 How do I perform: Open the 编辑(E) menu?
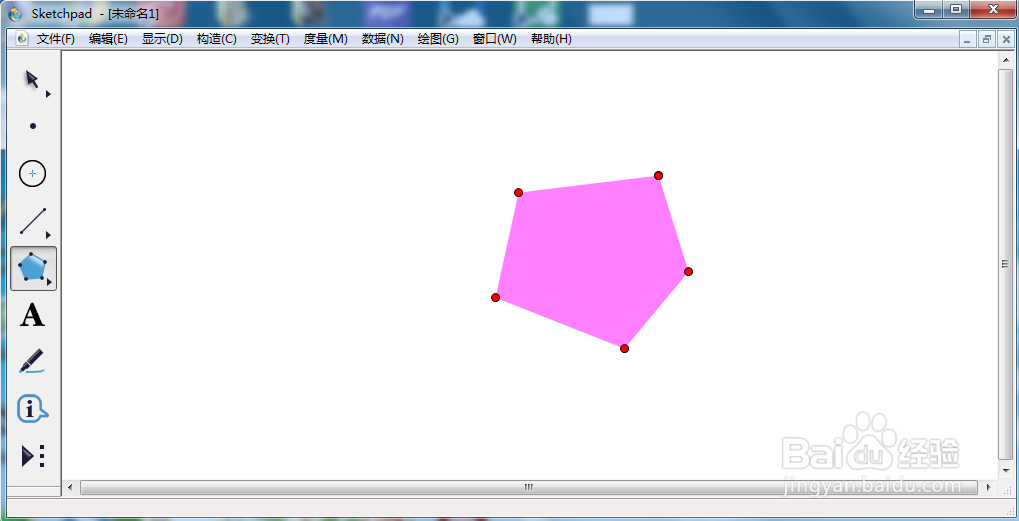109,39
